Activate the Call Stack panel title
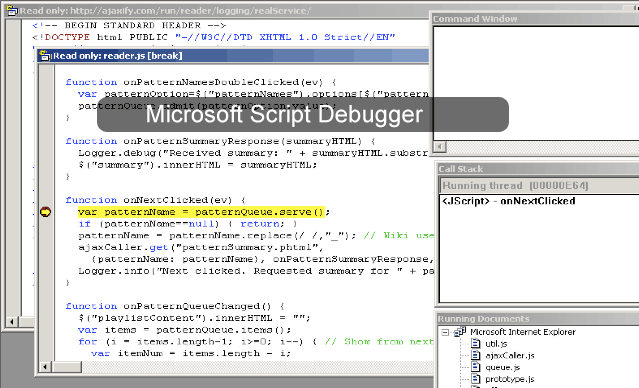Image resolution: width=639 pixels, height=388 pixels. click(538, 169)
